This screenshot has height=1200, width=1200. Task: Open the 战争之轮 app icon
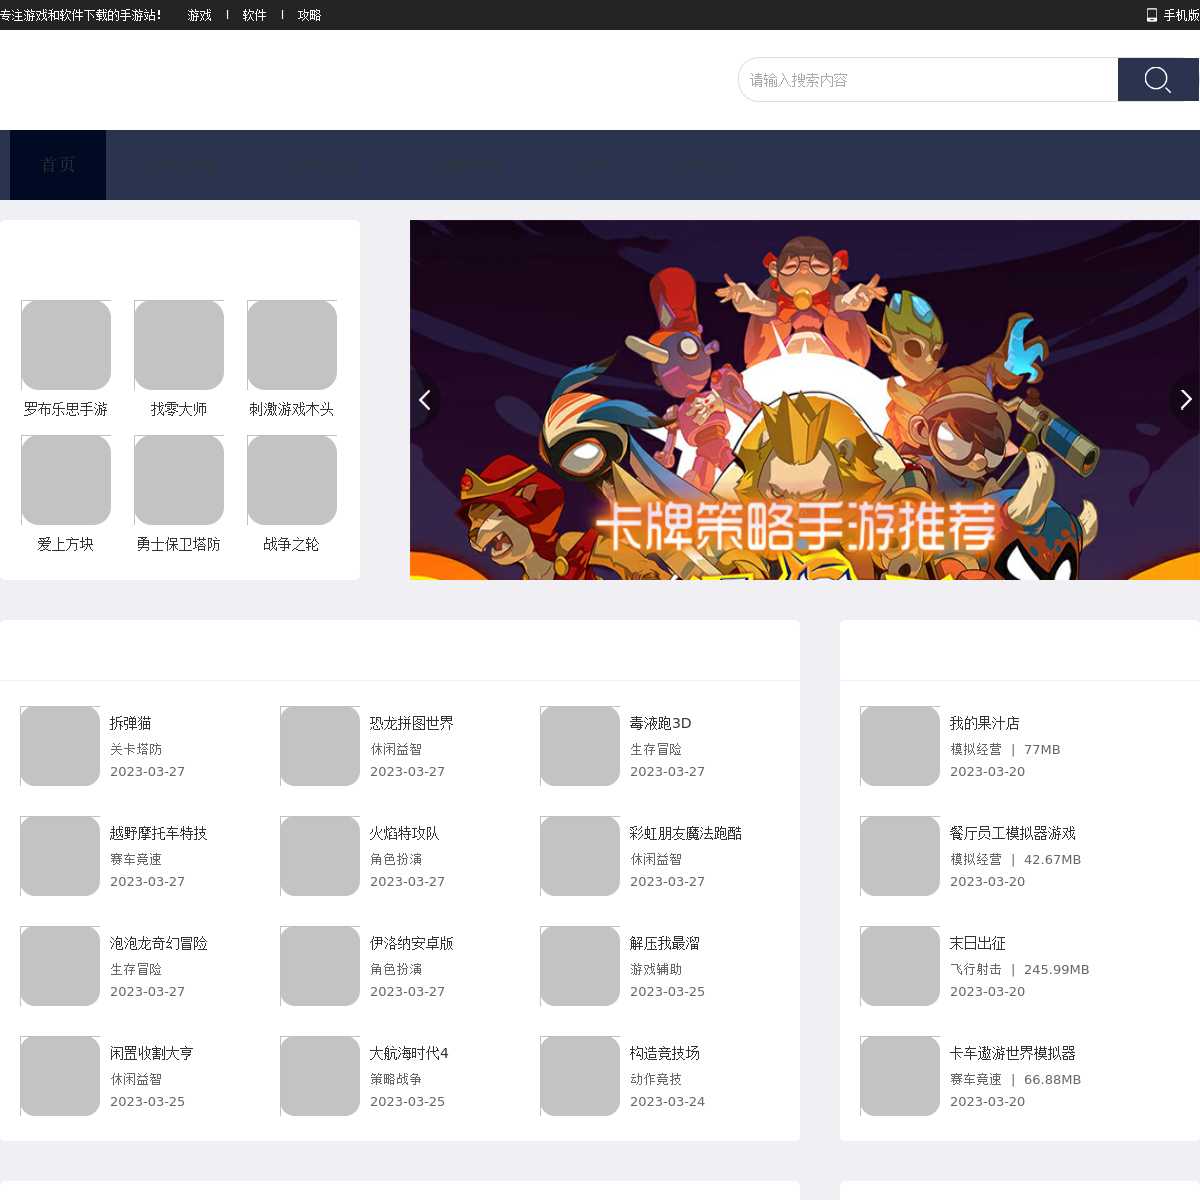click(292, 480)
